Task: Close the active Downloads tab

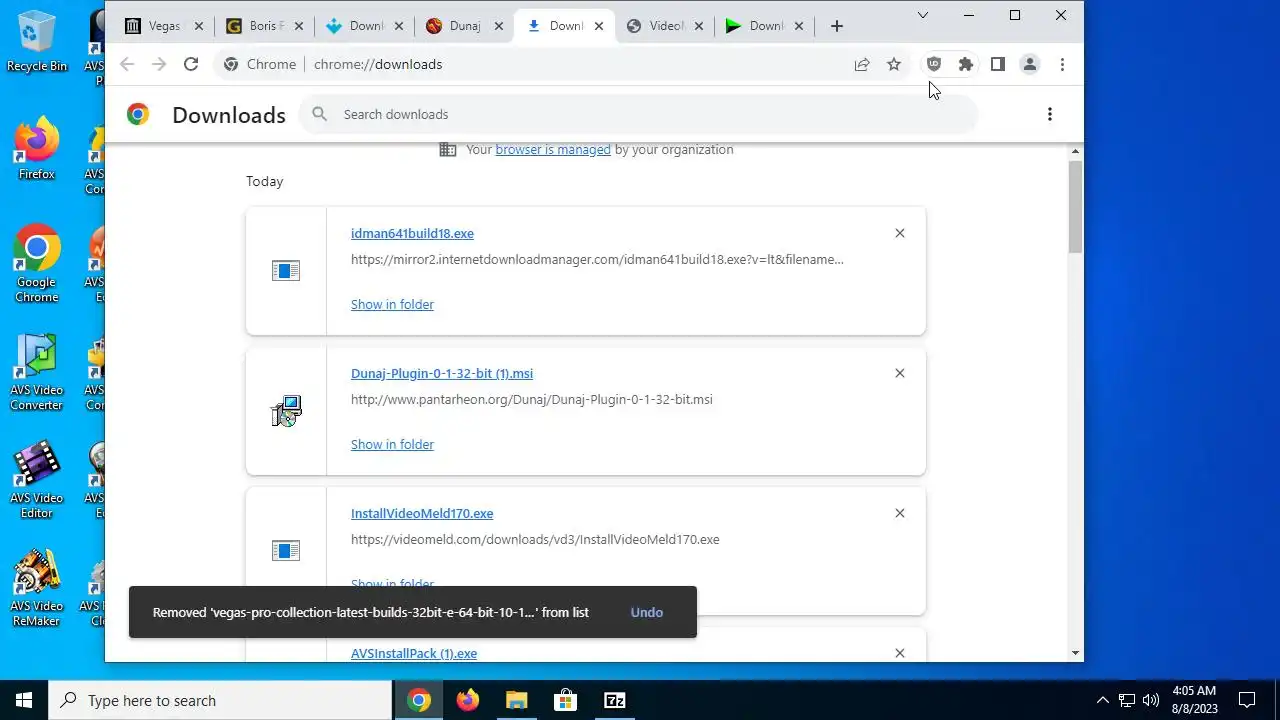Action: tap(599, 26)
